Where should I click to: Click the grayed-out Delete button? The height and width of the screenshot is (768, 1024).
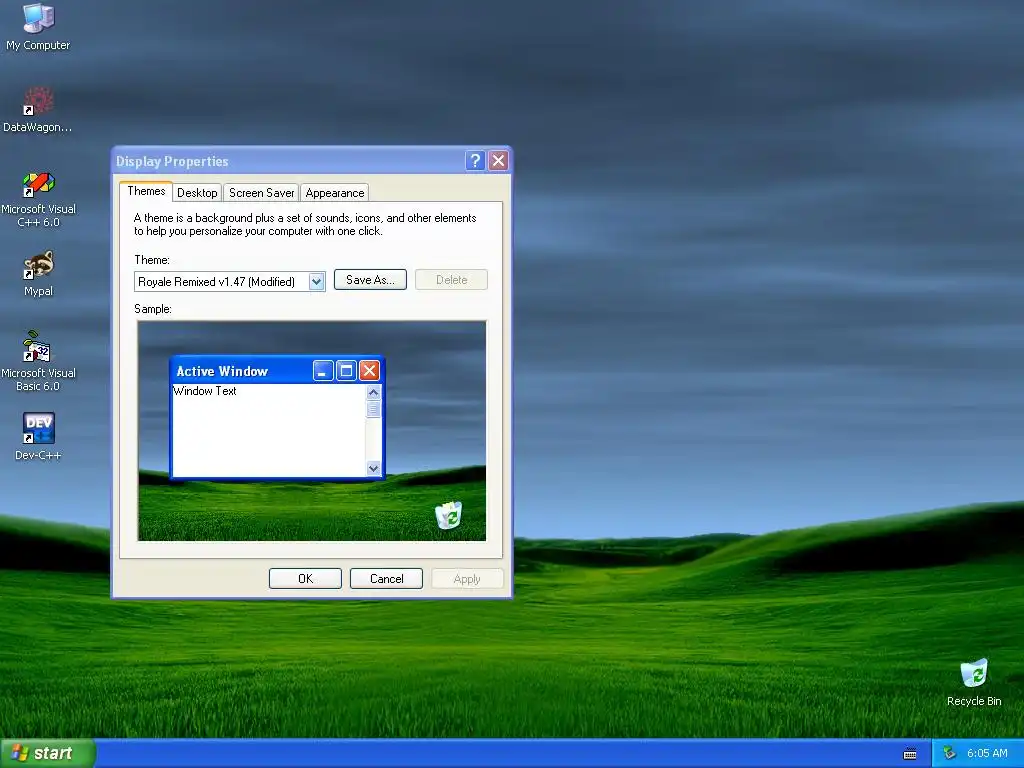click(451, 280)
